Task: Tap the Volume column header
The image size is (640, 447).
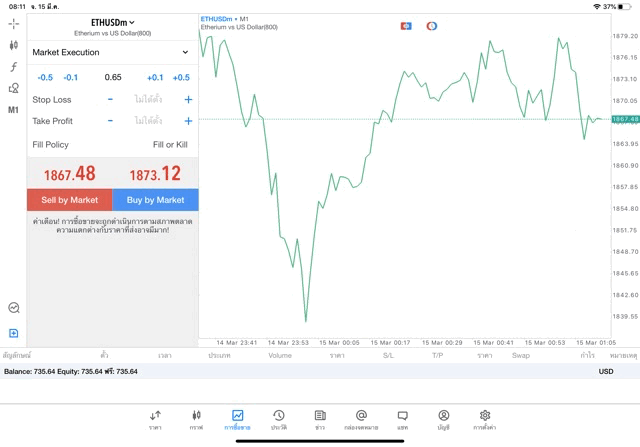Action: tap(280, 356)
